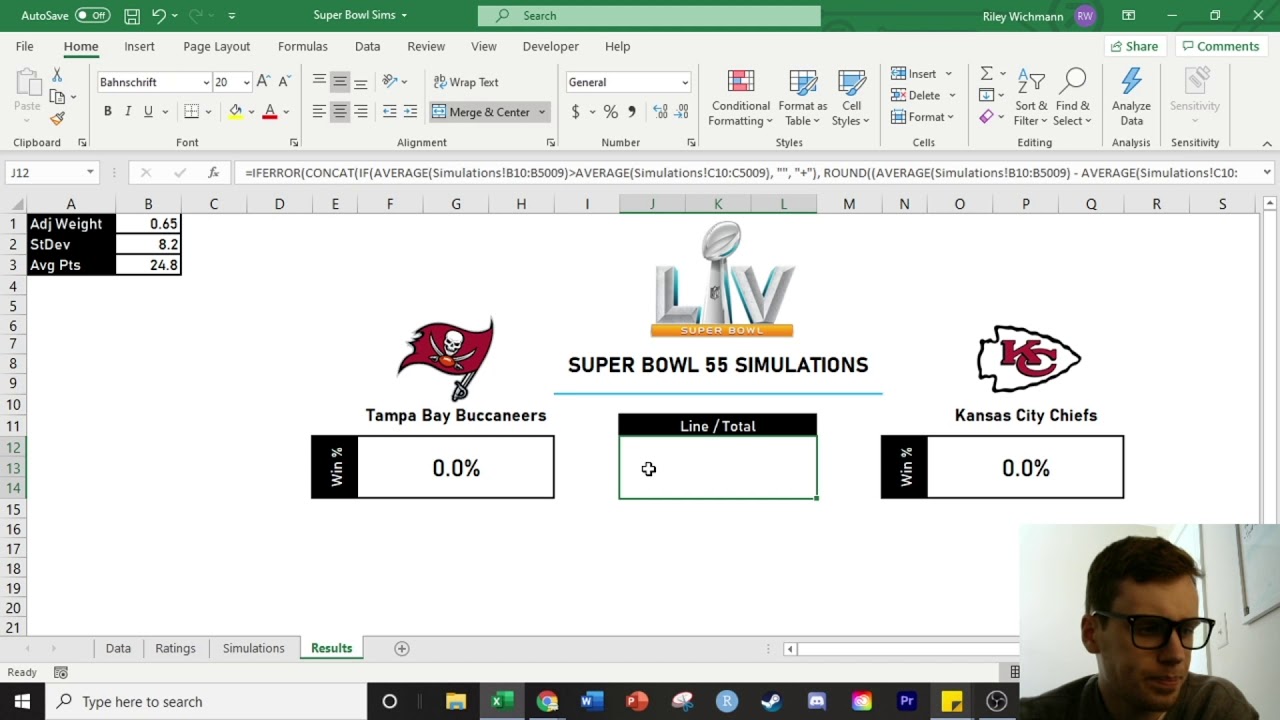
Task: Click Insert Function fx icon
Action: coord(213,172)
